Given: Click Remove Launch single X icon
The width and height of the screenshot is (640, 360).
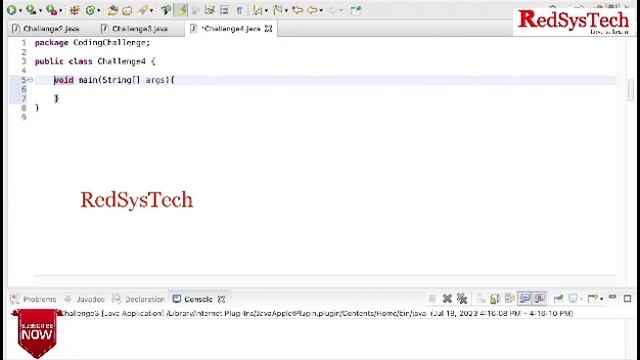Looking at the screenshot, I should (x=447, y=299).
